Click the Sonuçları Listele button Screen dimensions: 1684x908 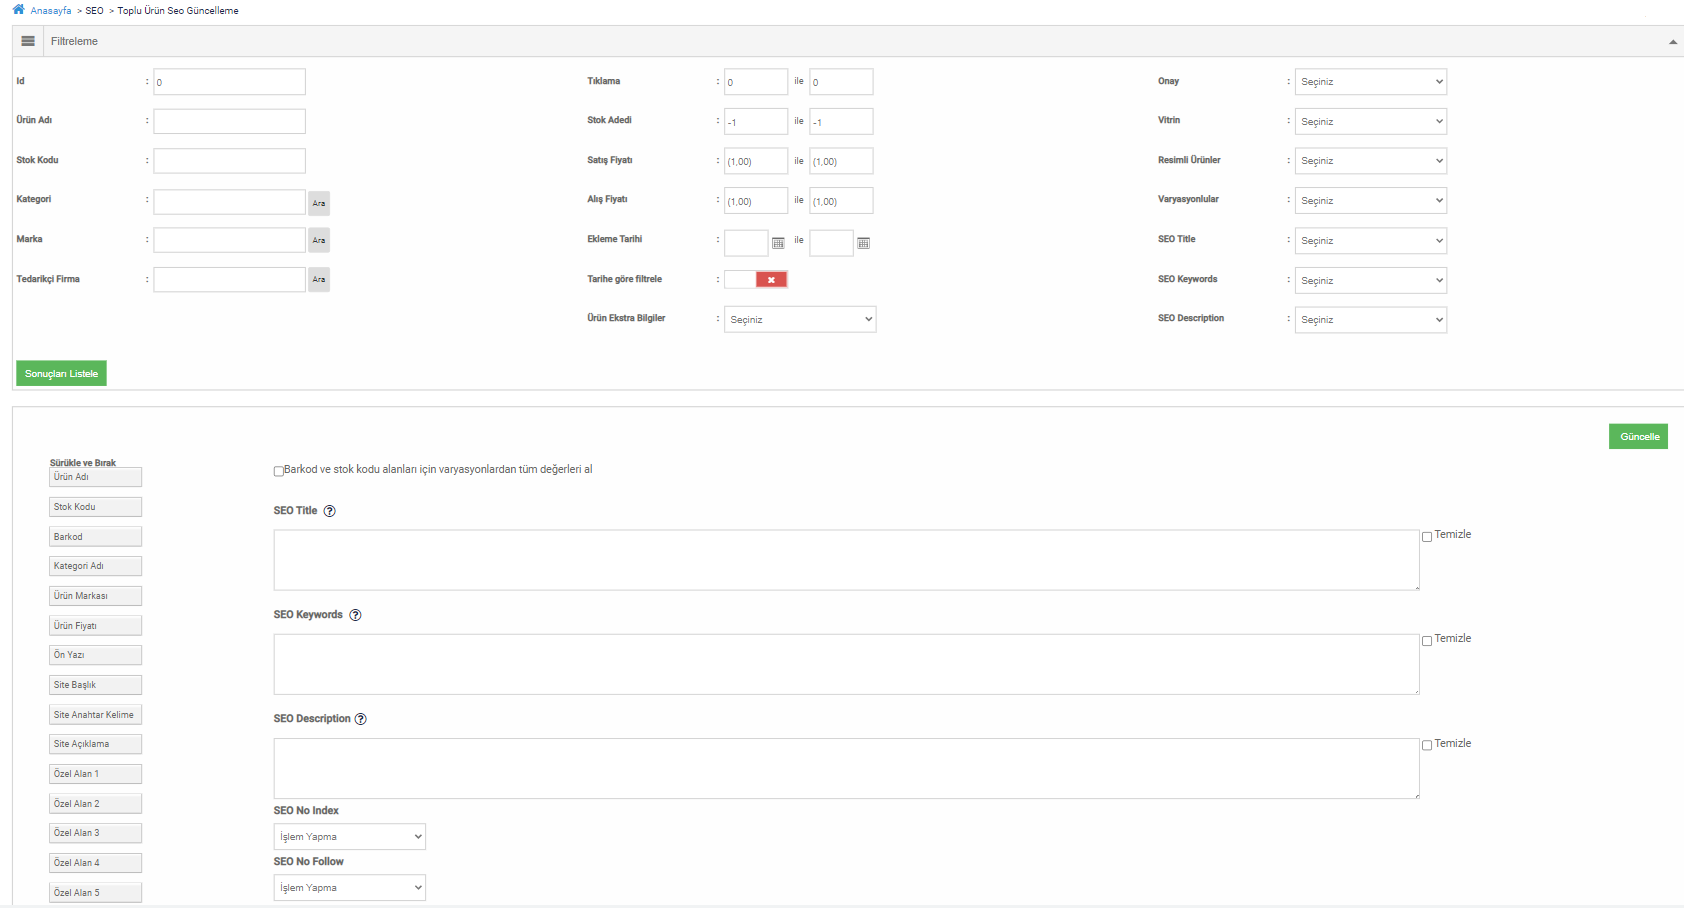coord(61,374)
